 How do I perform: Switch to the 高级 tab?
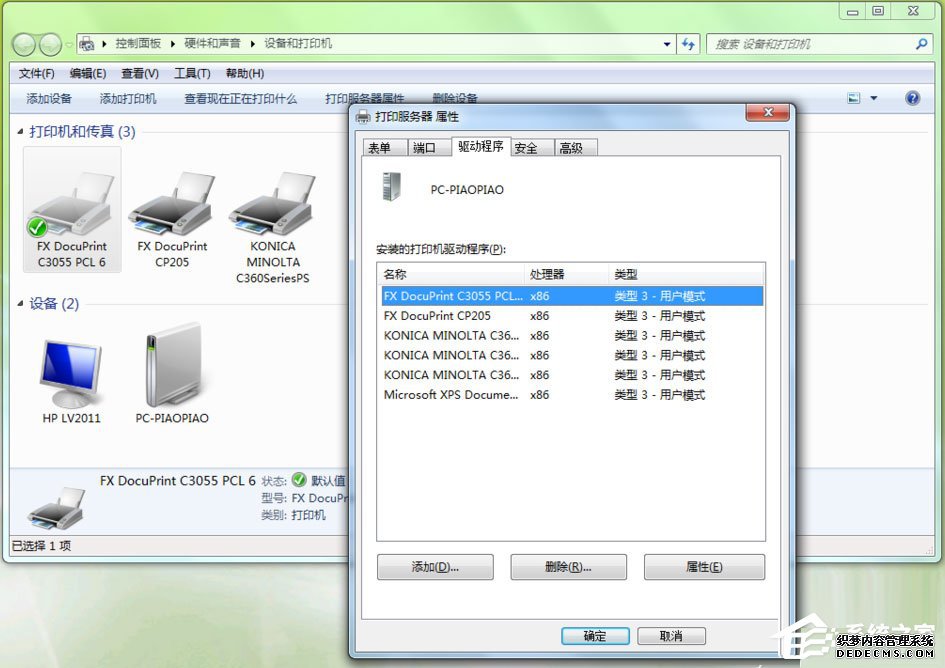point(576,148)
